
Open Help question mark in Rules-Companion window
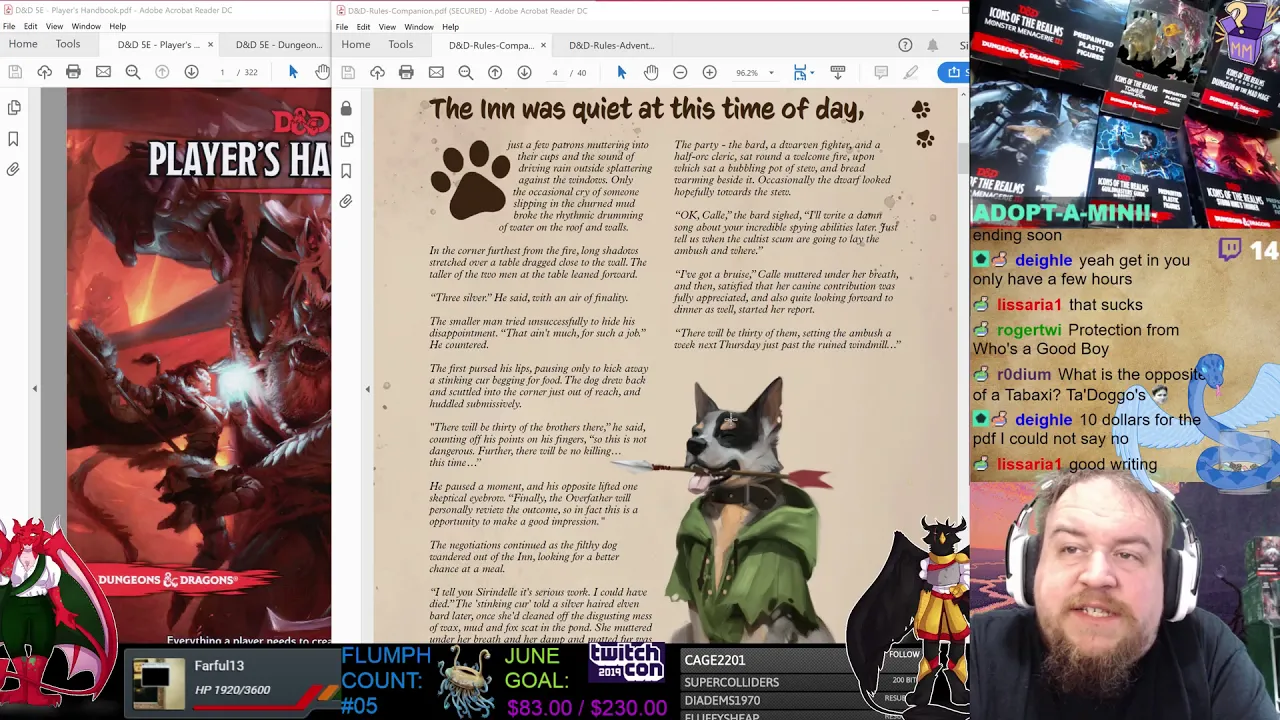[905, 45]
